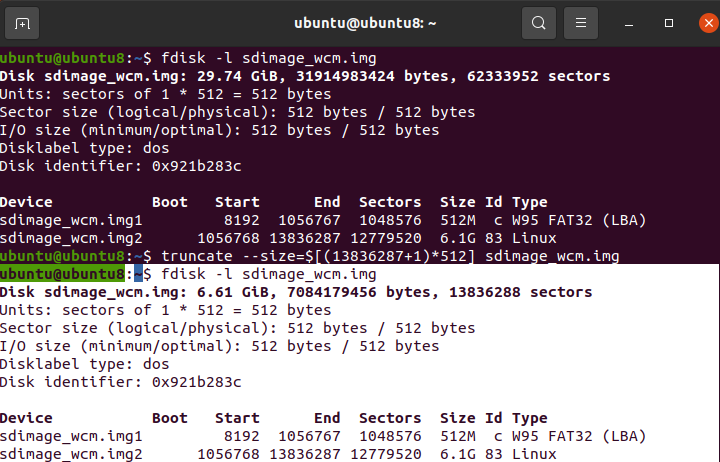Click the Sectors column header in the first table
720x462 pixels.
click(390, 202)
